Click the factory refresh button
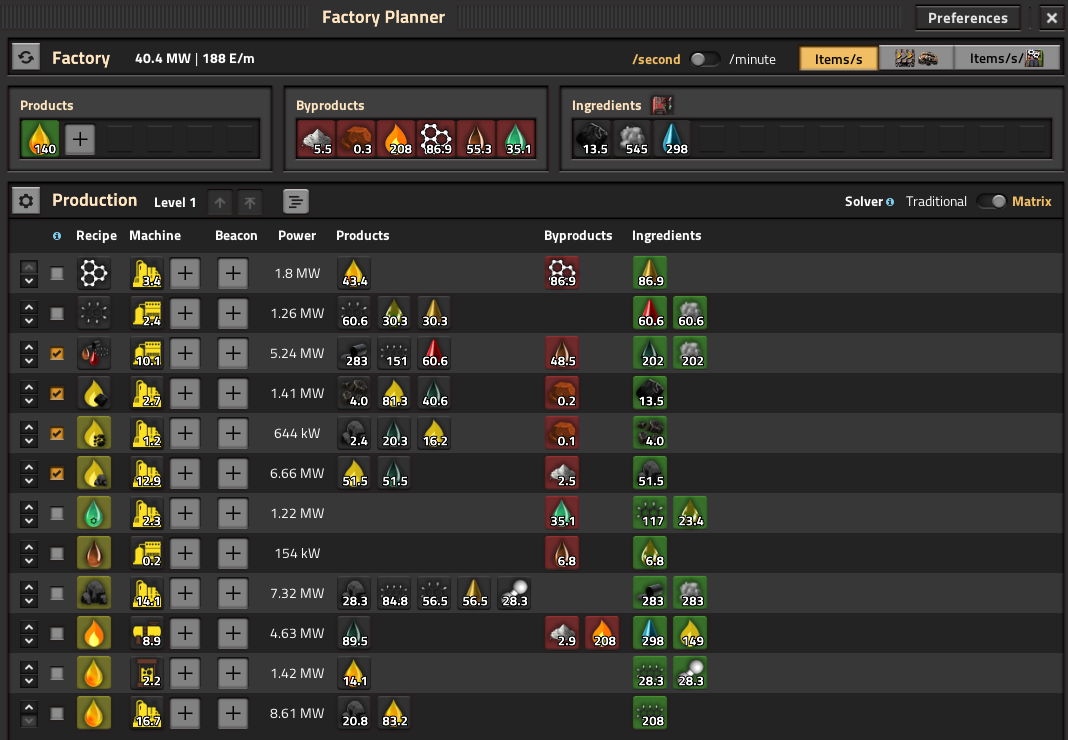The width and height of the screenshot is (1068, 740). pos(26,58)
